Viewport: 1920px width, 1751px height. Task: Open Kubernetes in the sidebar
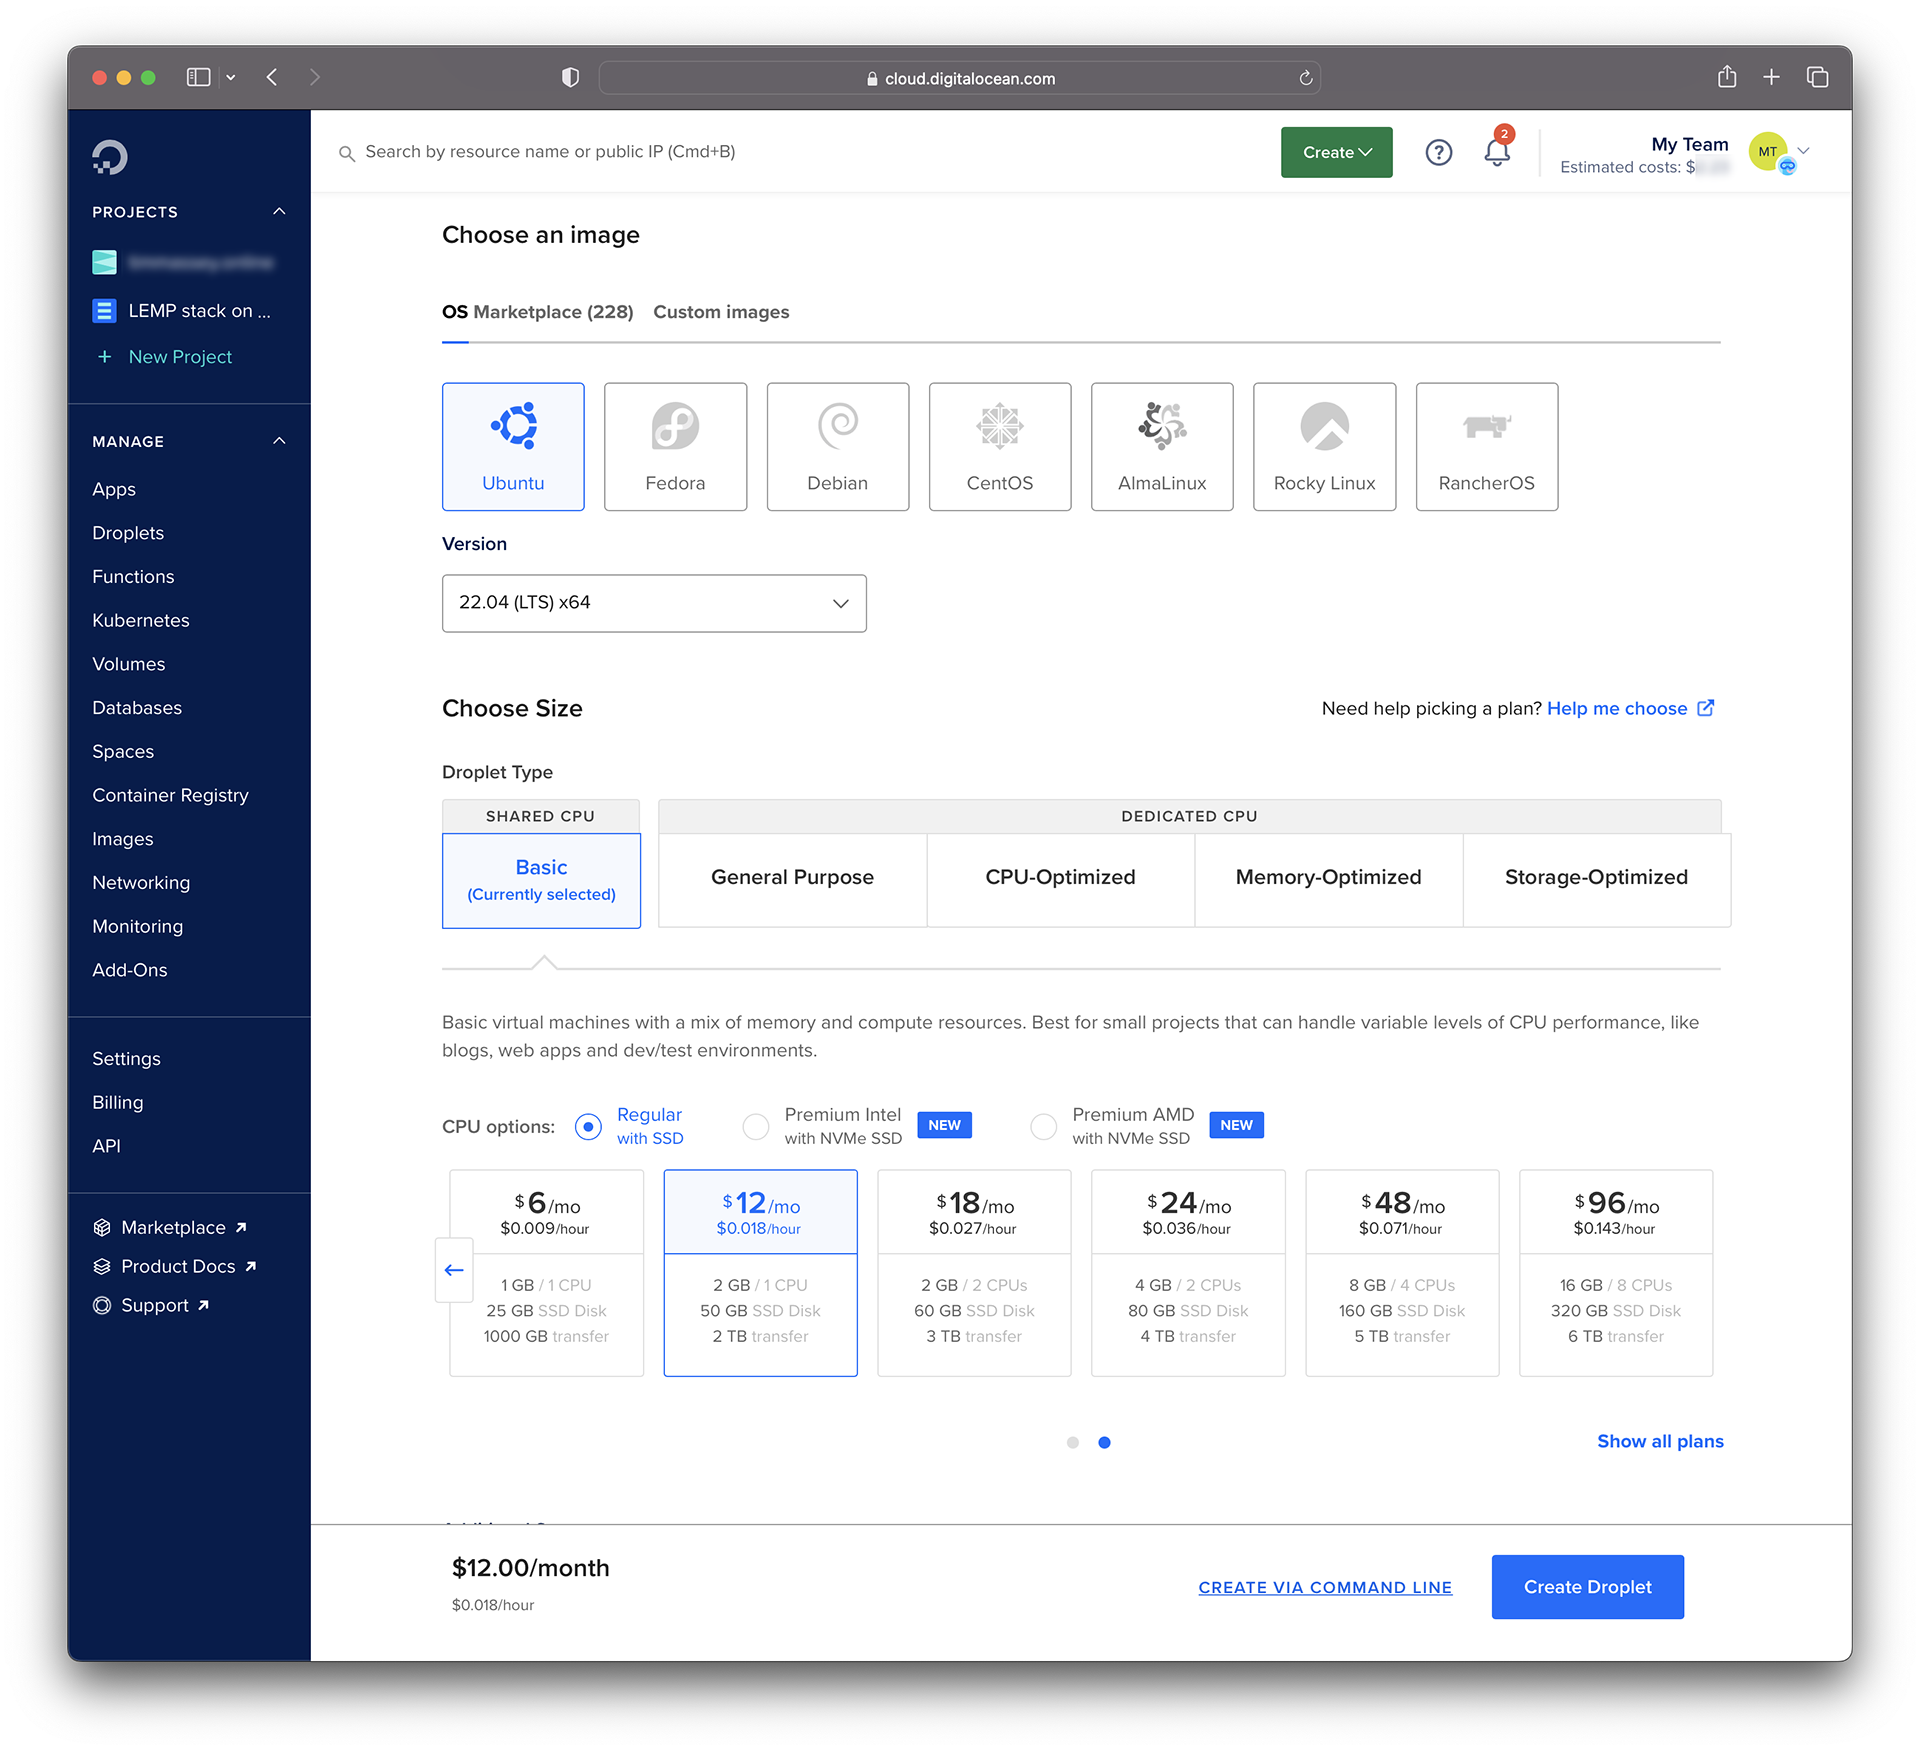coord(141,620)
